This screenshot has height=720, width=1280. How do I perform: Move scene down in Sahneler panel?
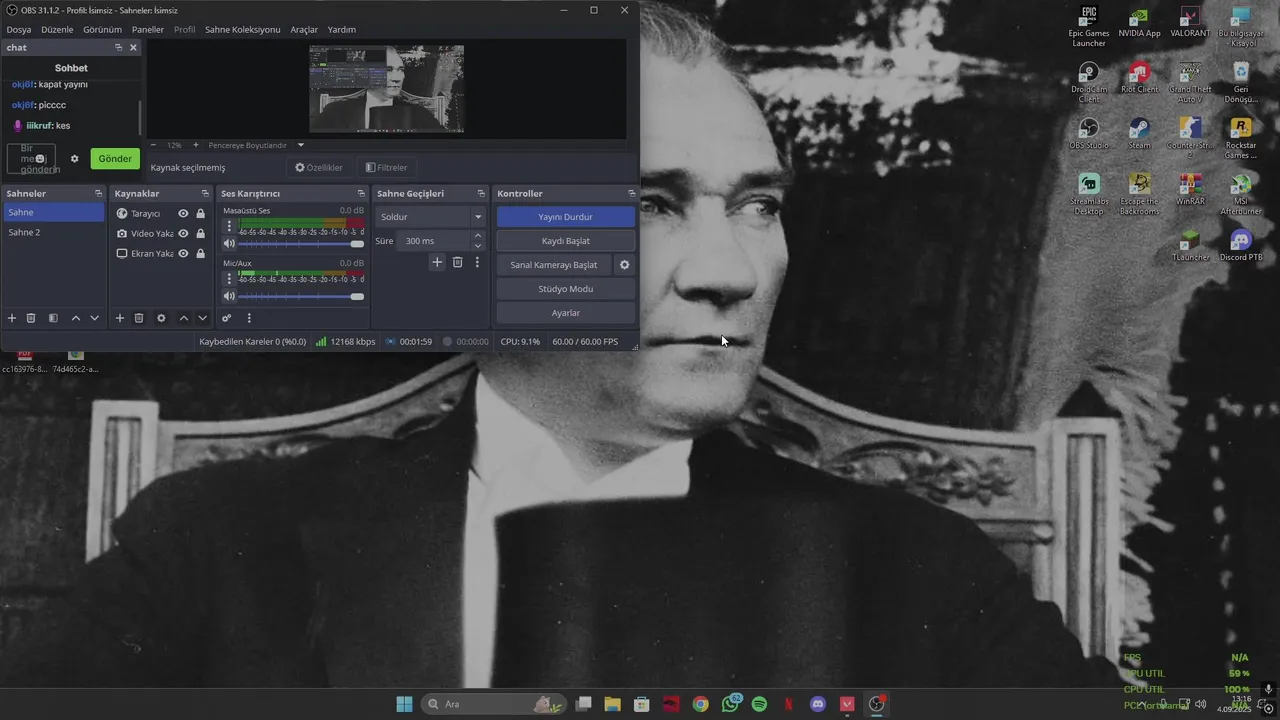click(x=94, y=318)
